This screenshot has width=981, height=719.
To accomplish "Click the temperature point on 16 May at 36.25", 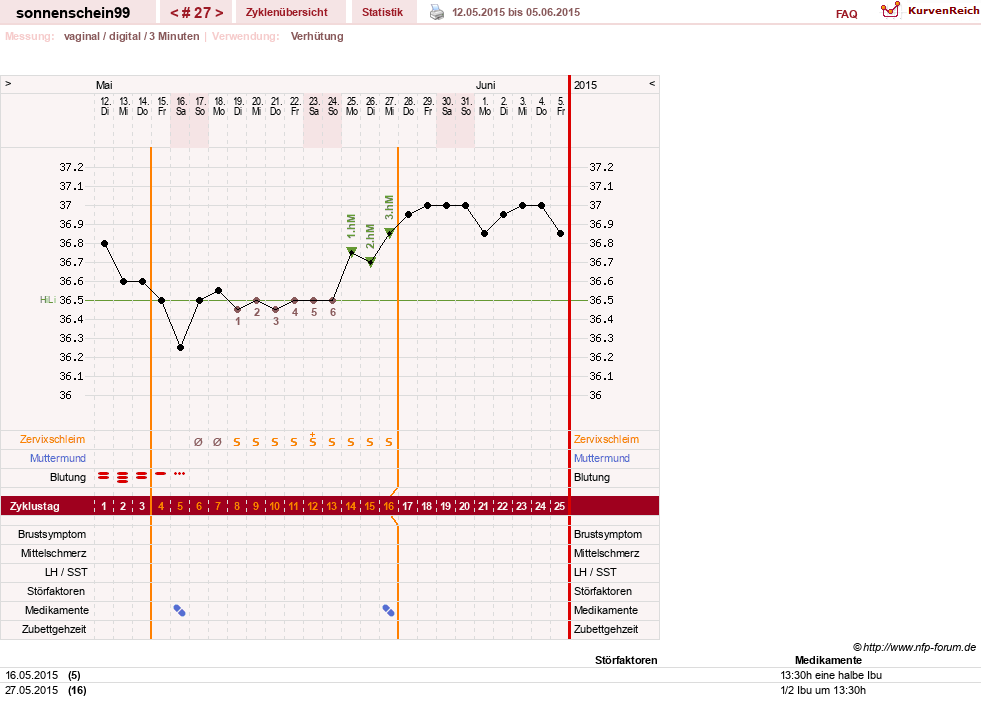I will [180, 347].
